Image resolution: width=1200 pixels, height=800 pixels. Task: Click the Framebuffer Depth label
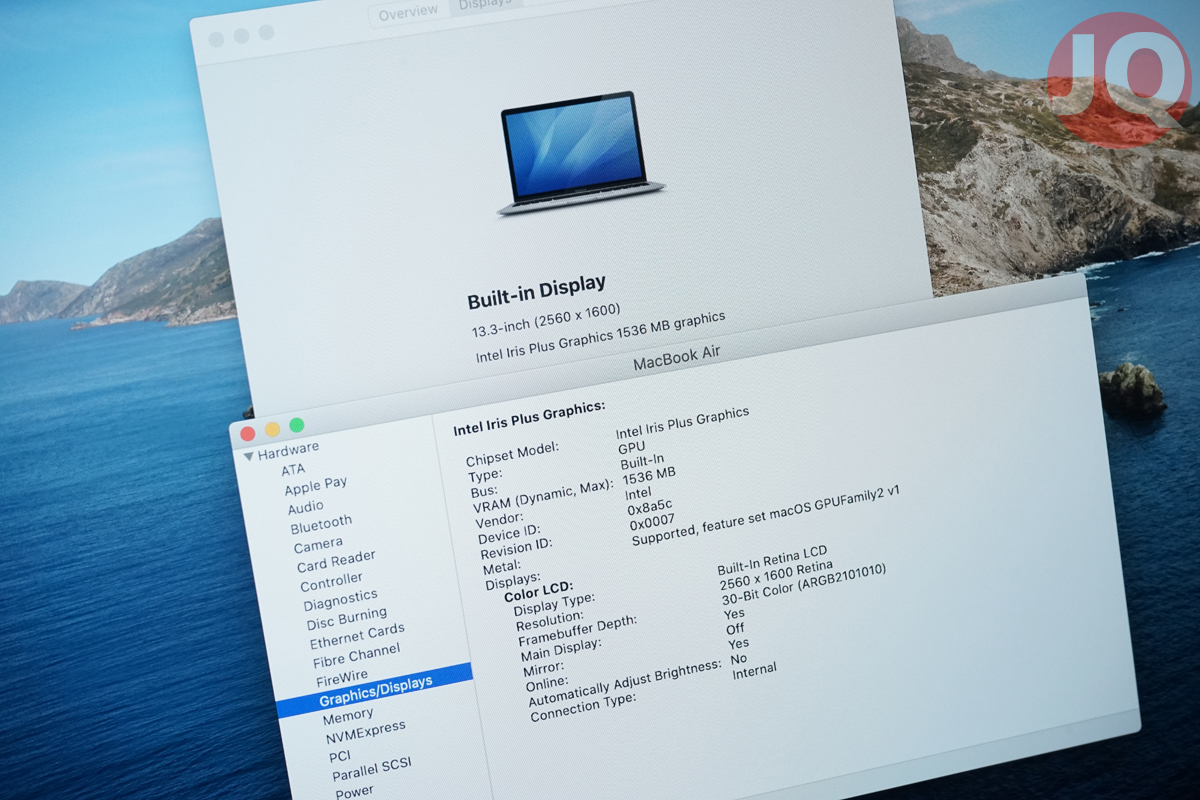click(577, 630)
